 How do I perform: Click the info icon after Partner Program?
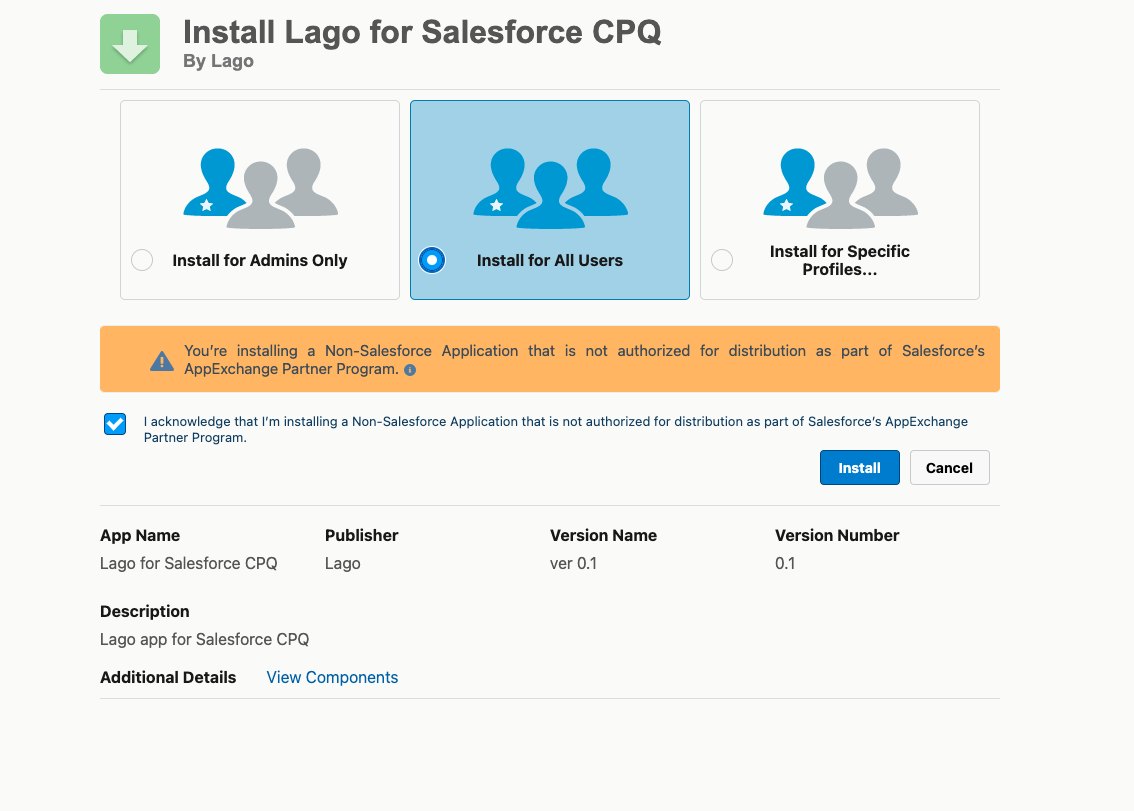[x=410, y=370]
